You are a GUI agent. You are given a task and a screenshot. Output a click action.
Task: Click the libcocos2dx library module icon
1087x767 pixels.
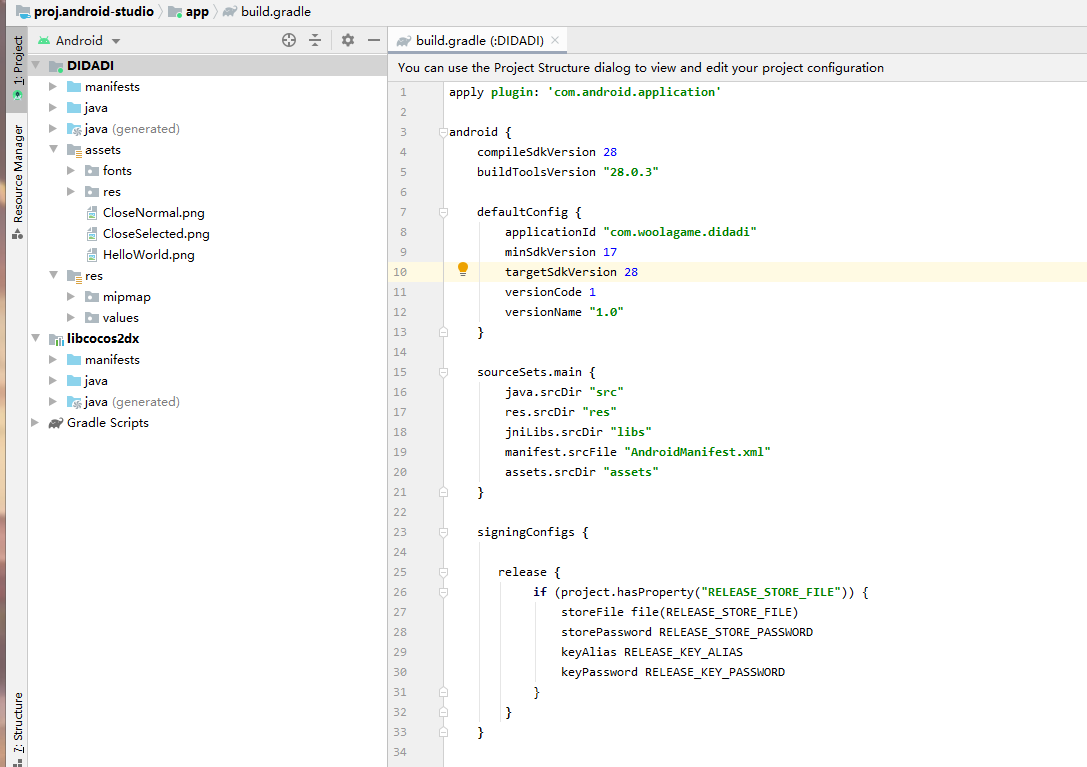pyautogui.click(x=56, y=338)
